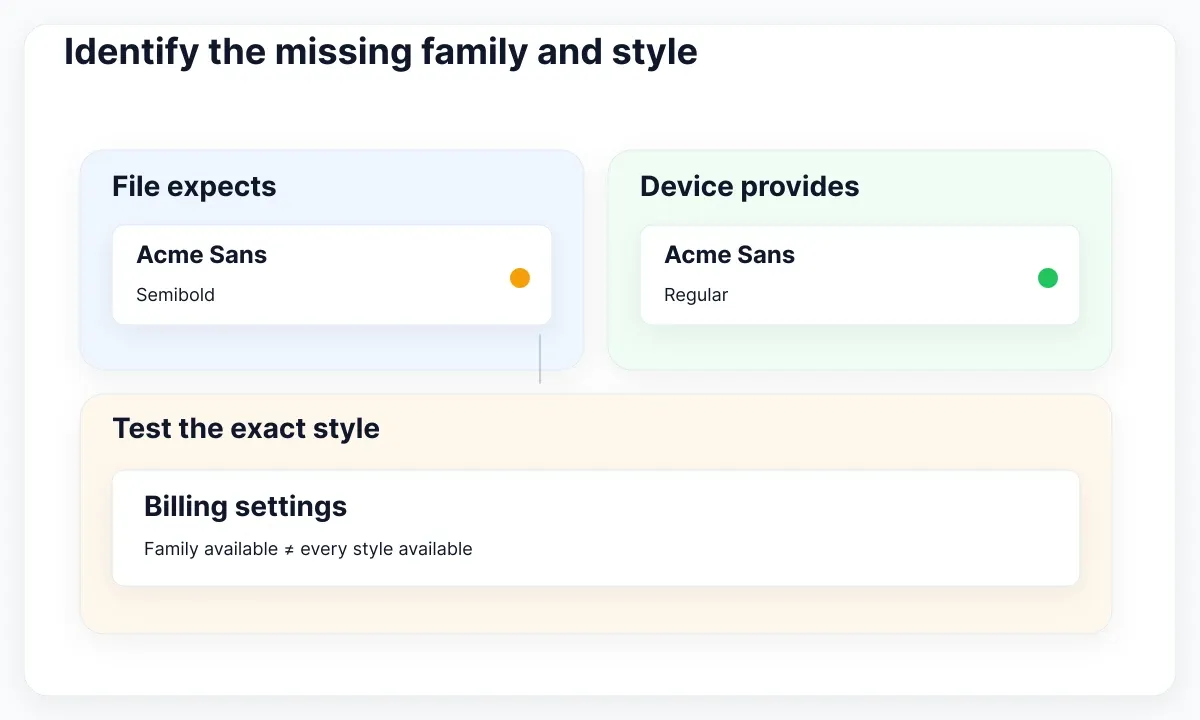Click the 'Billing settings' title text

tap(246, 506)
